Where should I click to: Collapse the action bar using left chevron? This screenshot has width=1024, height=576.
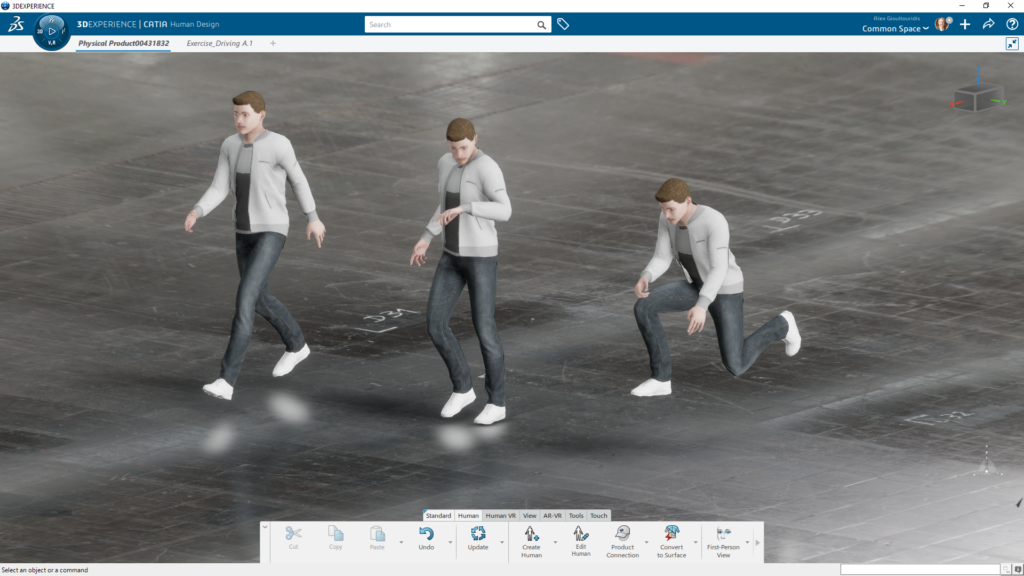(265, 527)
